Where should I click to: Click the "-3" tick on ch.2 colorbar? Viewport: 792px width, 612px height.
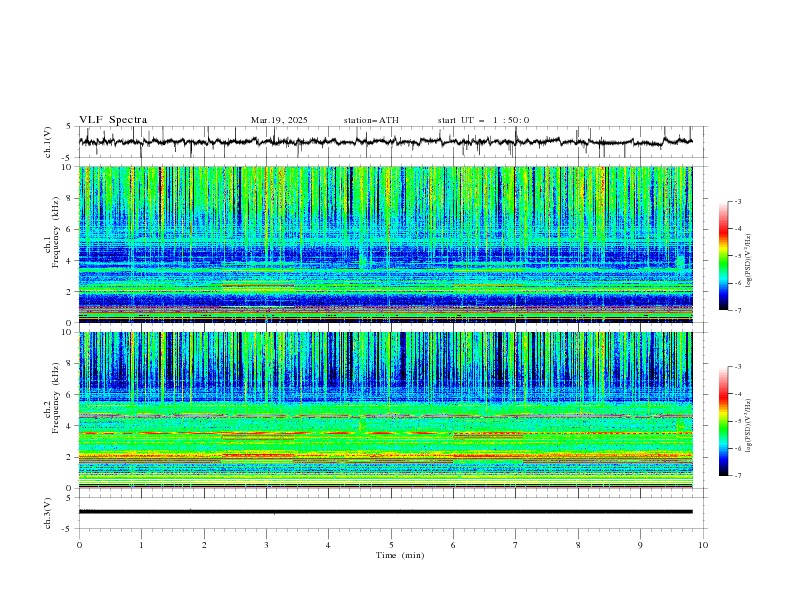pos(737,367)
